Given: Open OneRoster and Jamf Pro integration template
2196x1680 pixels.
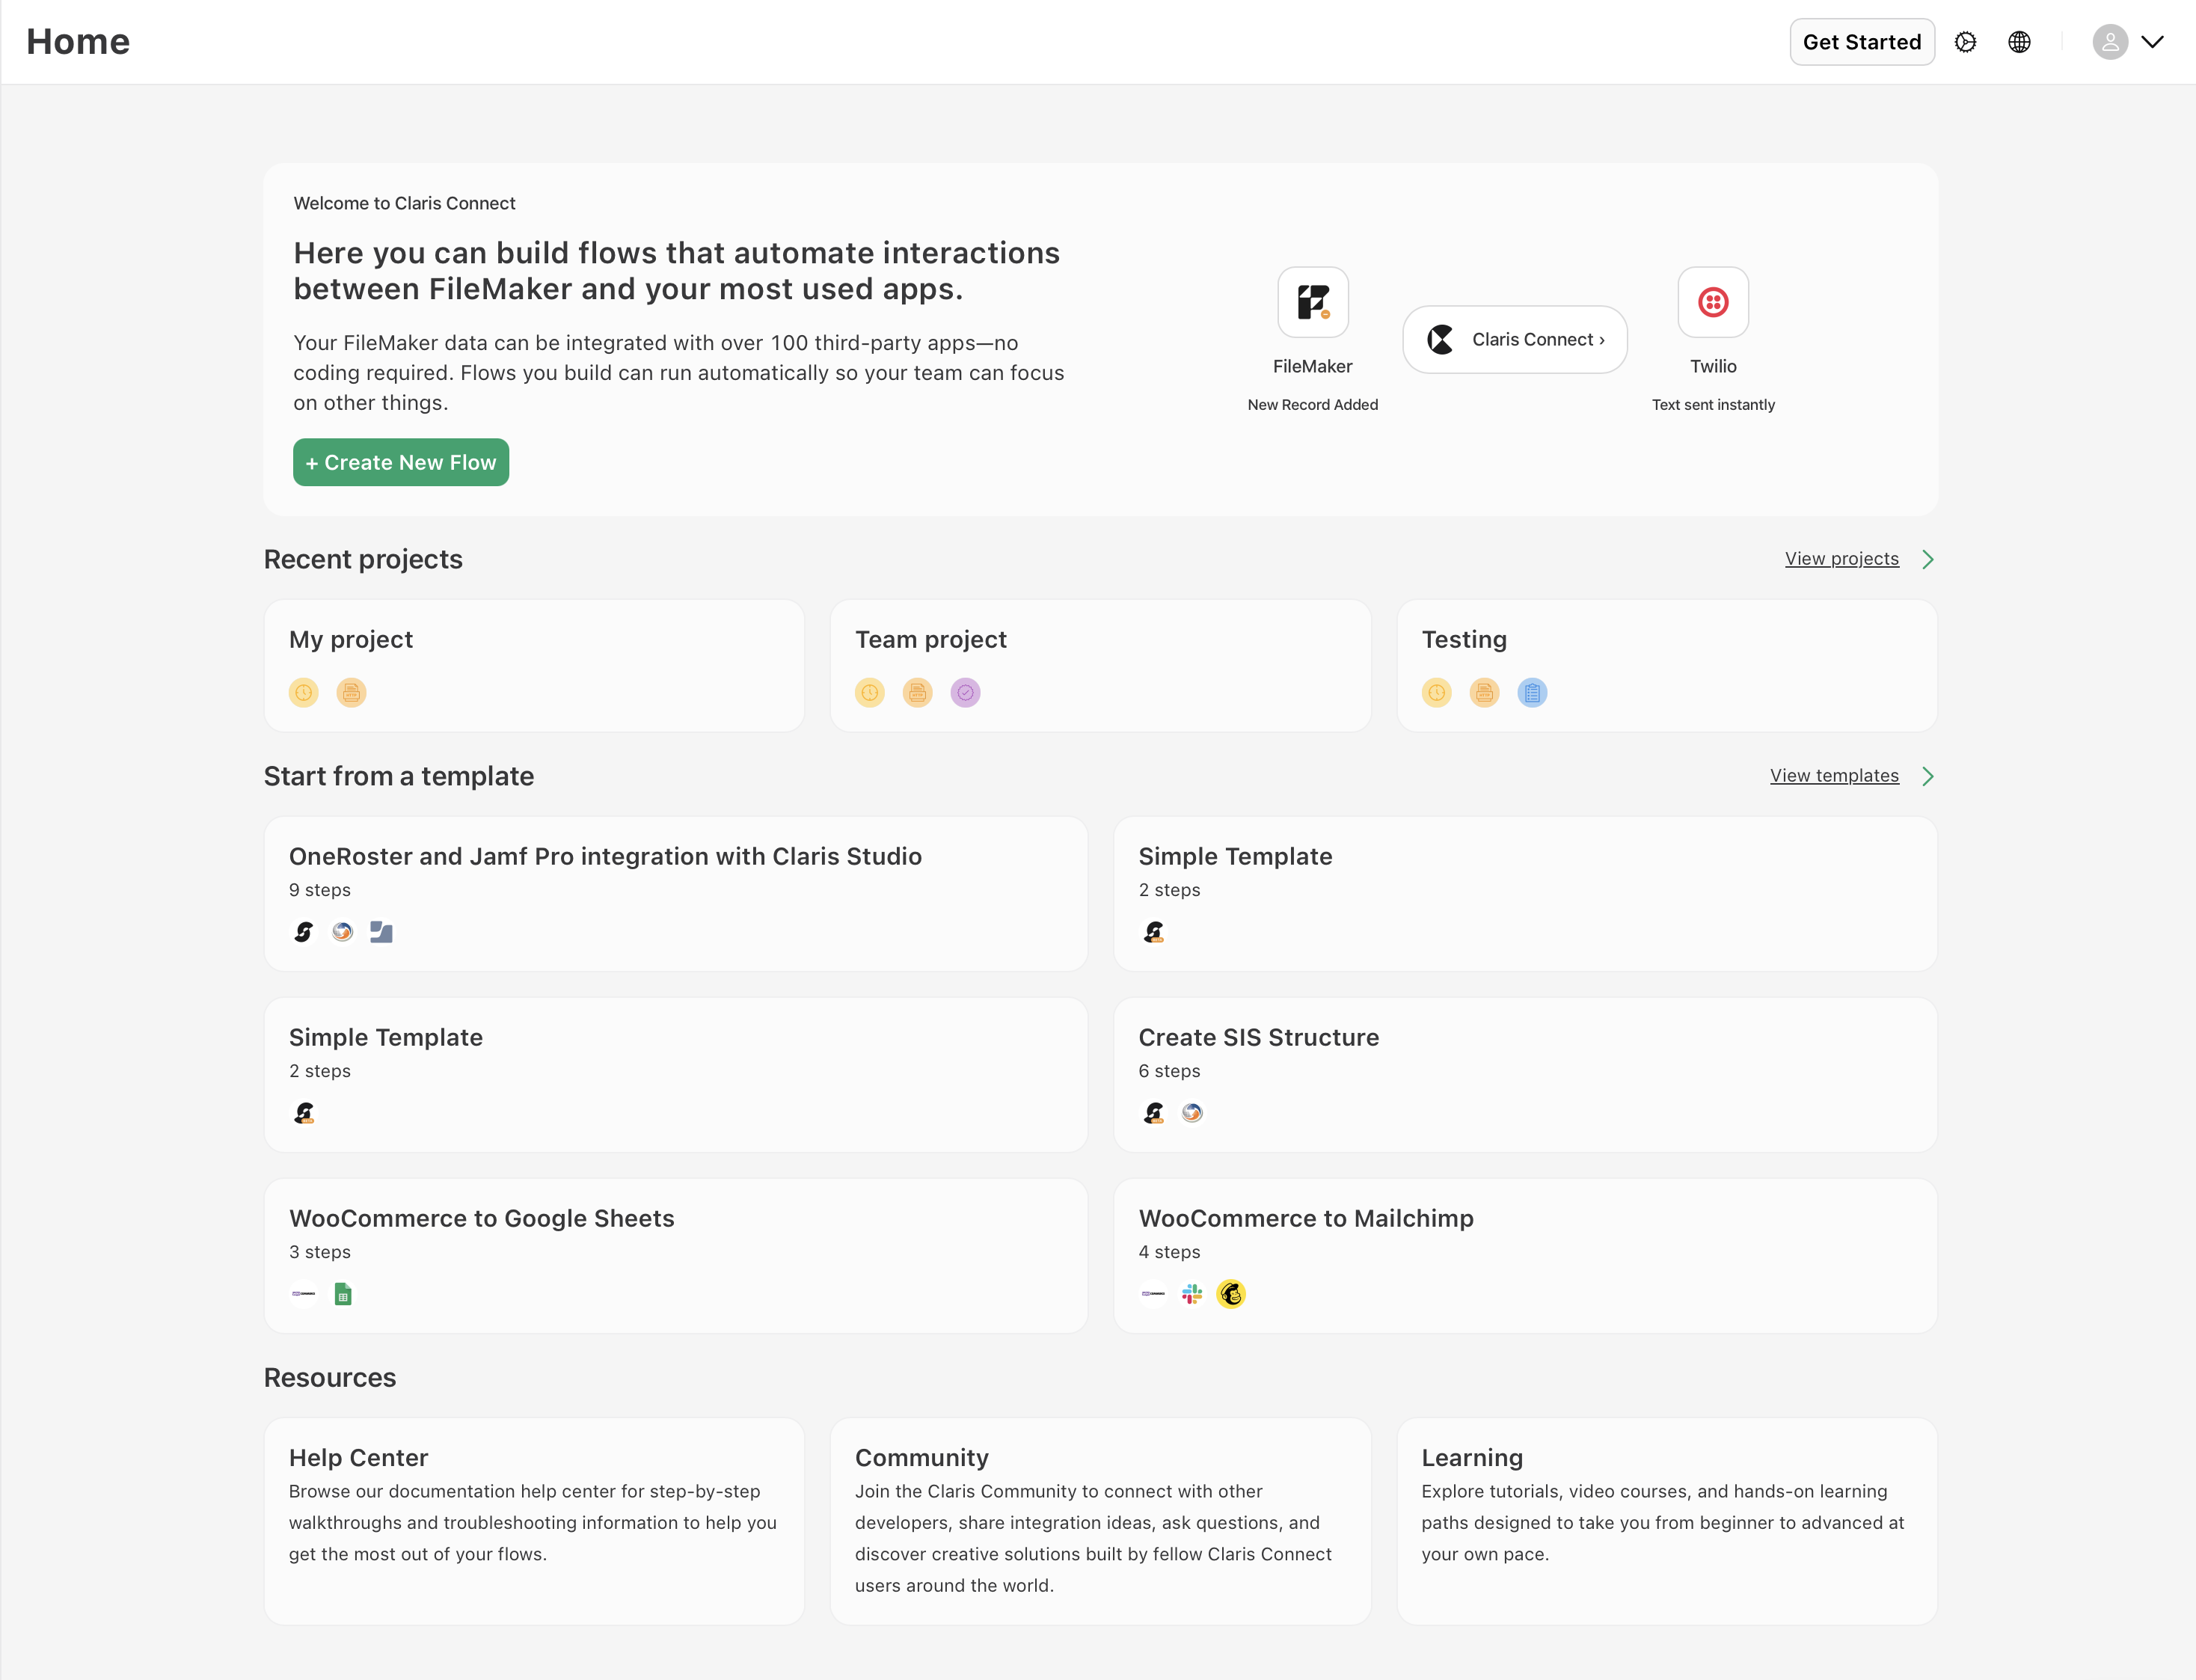Looking at the screenshot, I should (676, 894).
